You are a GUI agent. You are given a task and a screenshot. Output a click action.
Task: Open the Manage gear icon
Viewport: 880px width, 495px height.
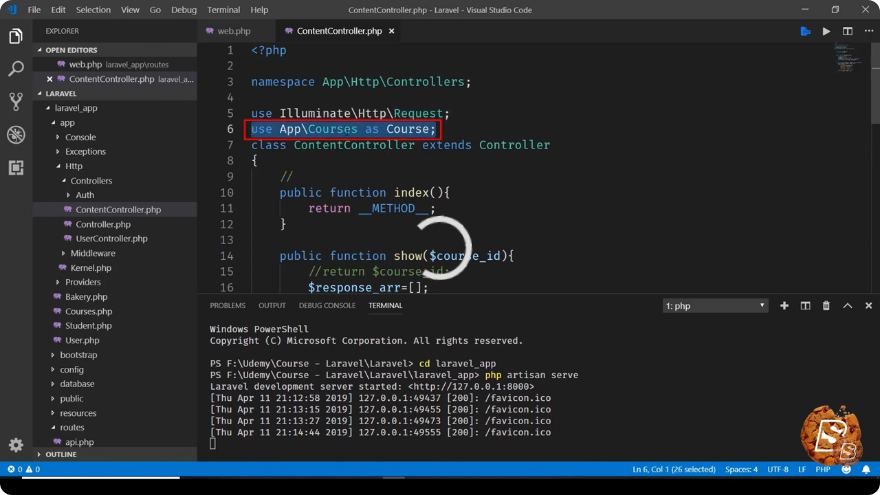pyautogui.click(x=16, y=445)
